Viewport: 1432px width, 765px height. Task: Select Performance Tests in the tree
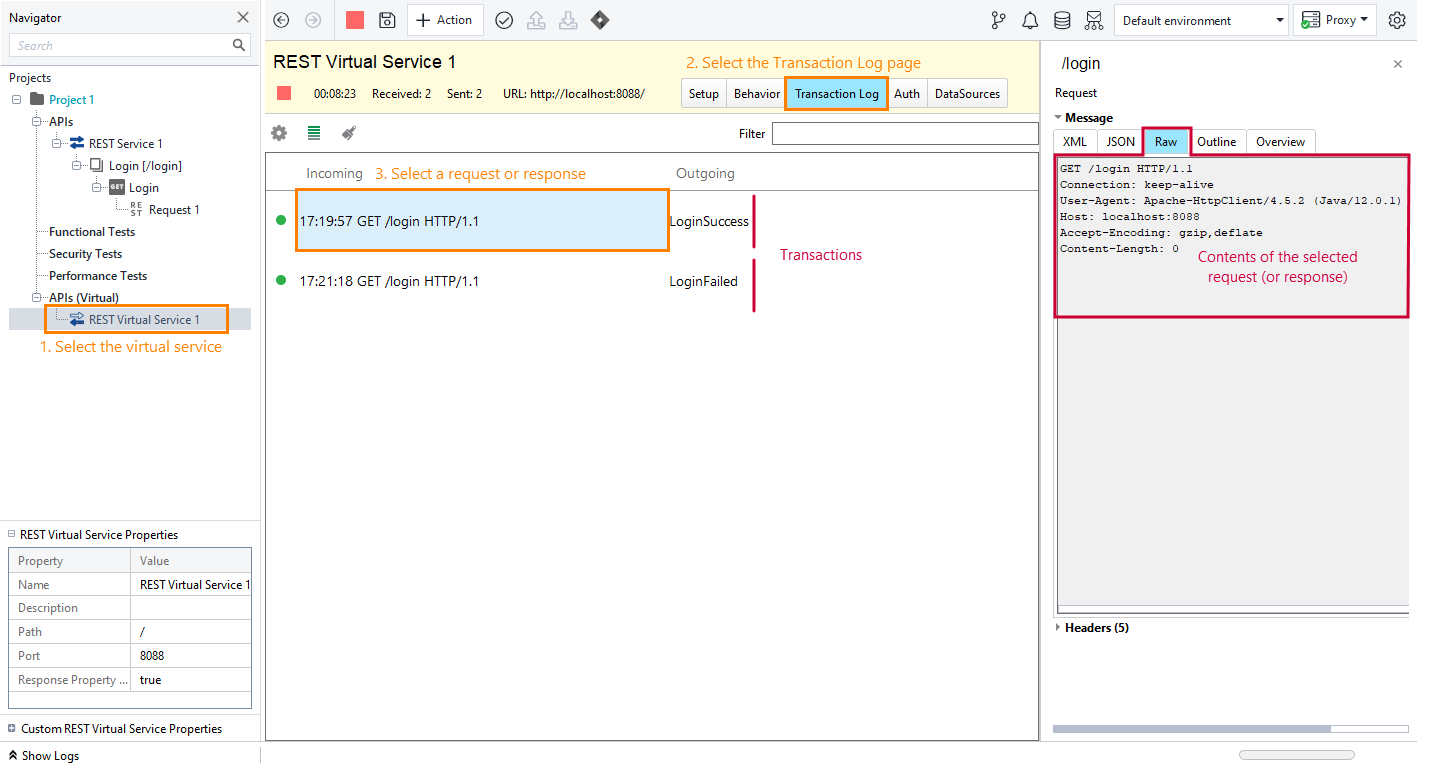coord(98,276)
